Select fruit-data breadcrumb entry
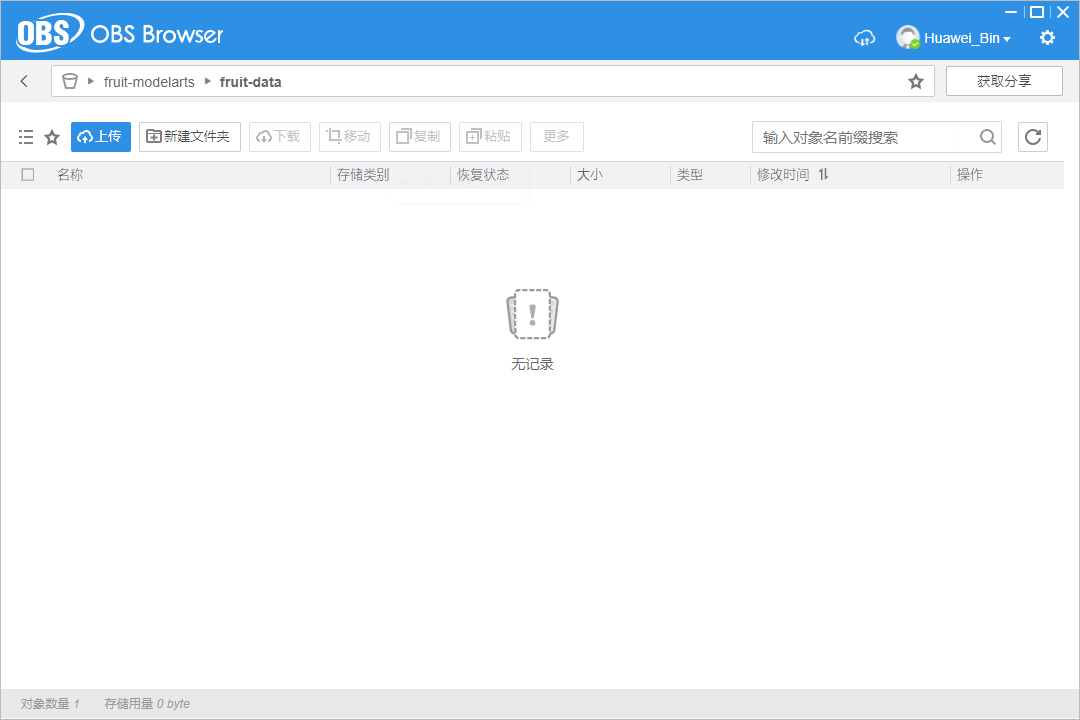The image size is (1080, 720). (250, 82)
